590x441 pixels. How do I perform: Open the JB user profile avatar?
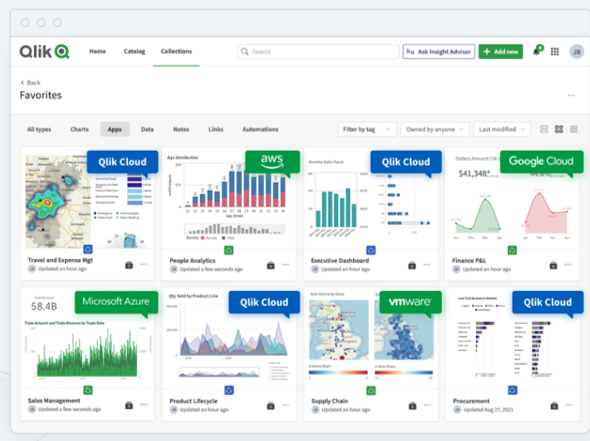pos(576,52)
